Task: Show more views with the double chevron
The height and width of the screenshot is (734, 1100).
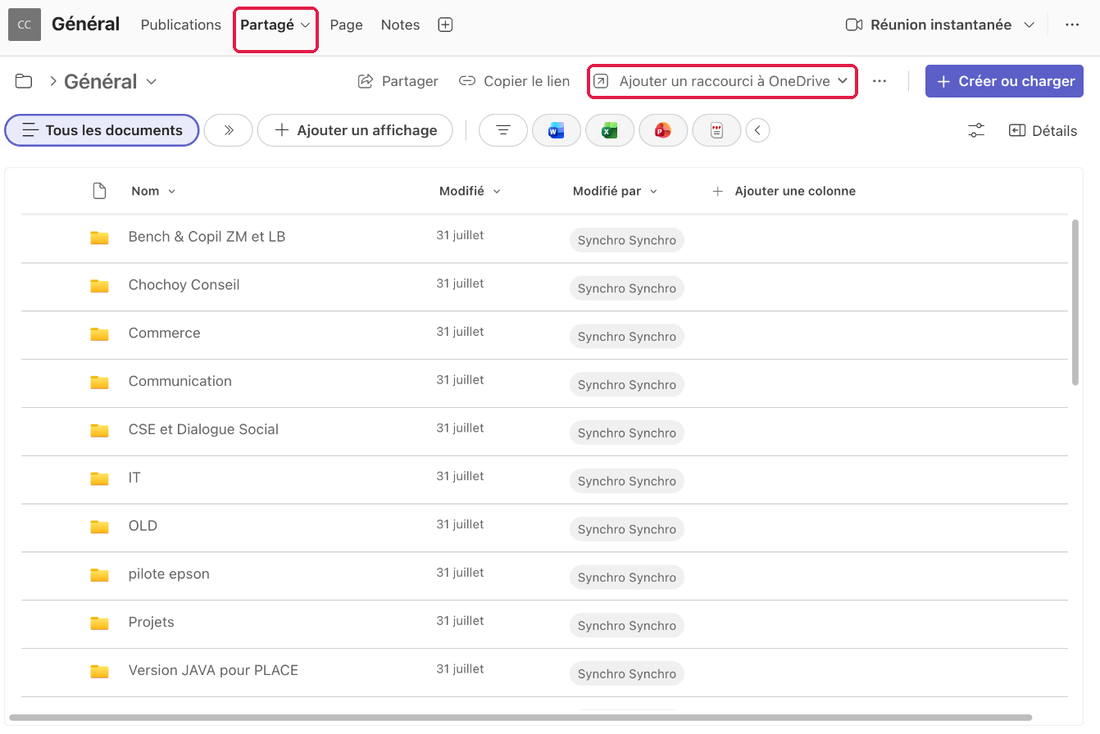Action: click(x=228, y=131)
